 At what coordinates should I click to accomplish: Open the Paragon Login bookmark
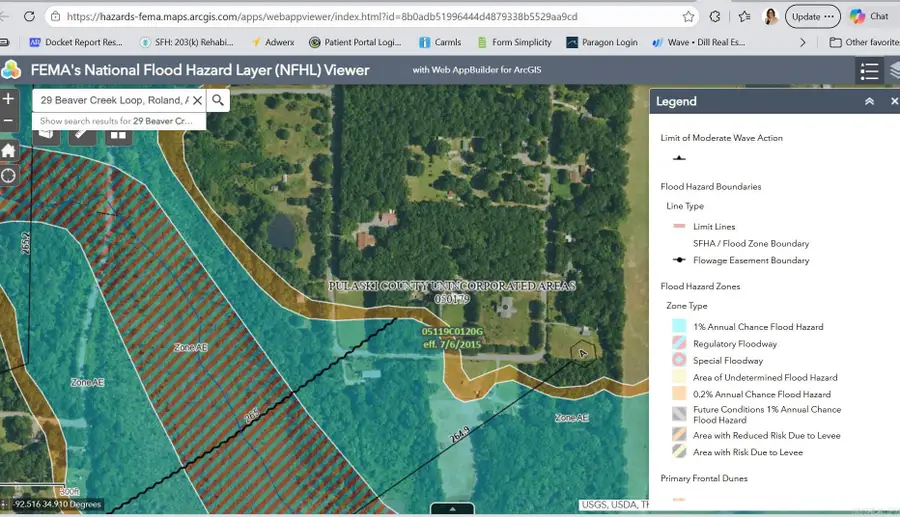point(602,42)
